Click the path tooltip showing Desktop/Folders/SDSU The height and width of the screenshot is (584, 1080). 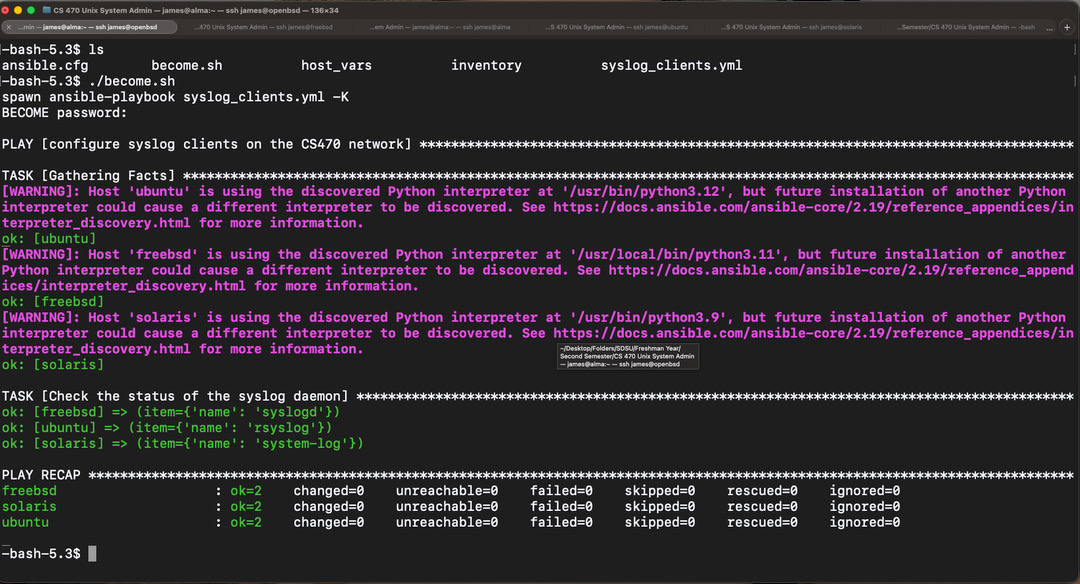pos(627,356)
